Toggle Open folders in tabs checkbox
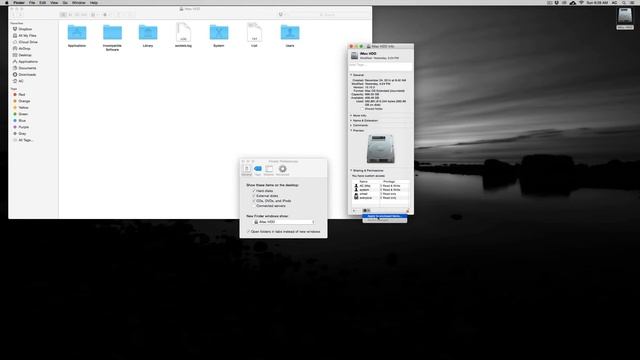 point(248,231)
